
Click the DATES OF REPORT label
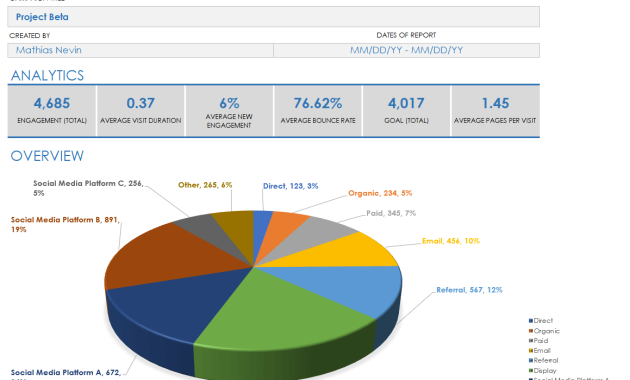click(x=406, y=35)
